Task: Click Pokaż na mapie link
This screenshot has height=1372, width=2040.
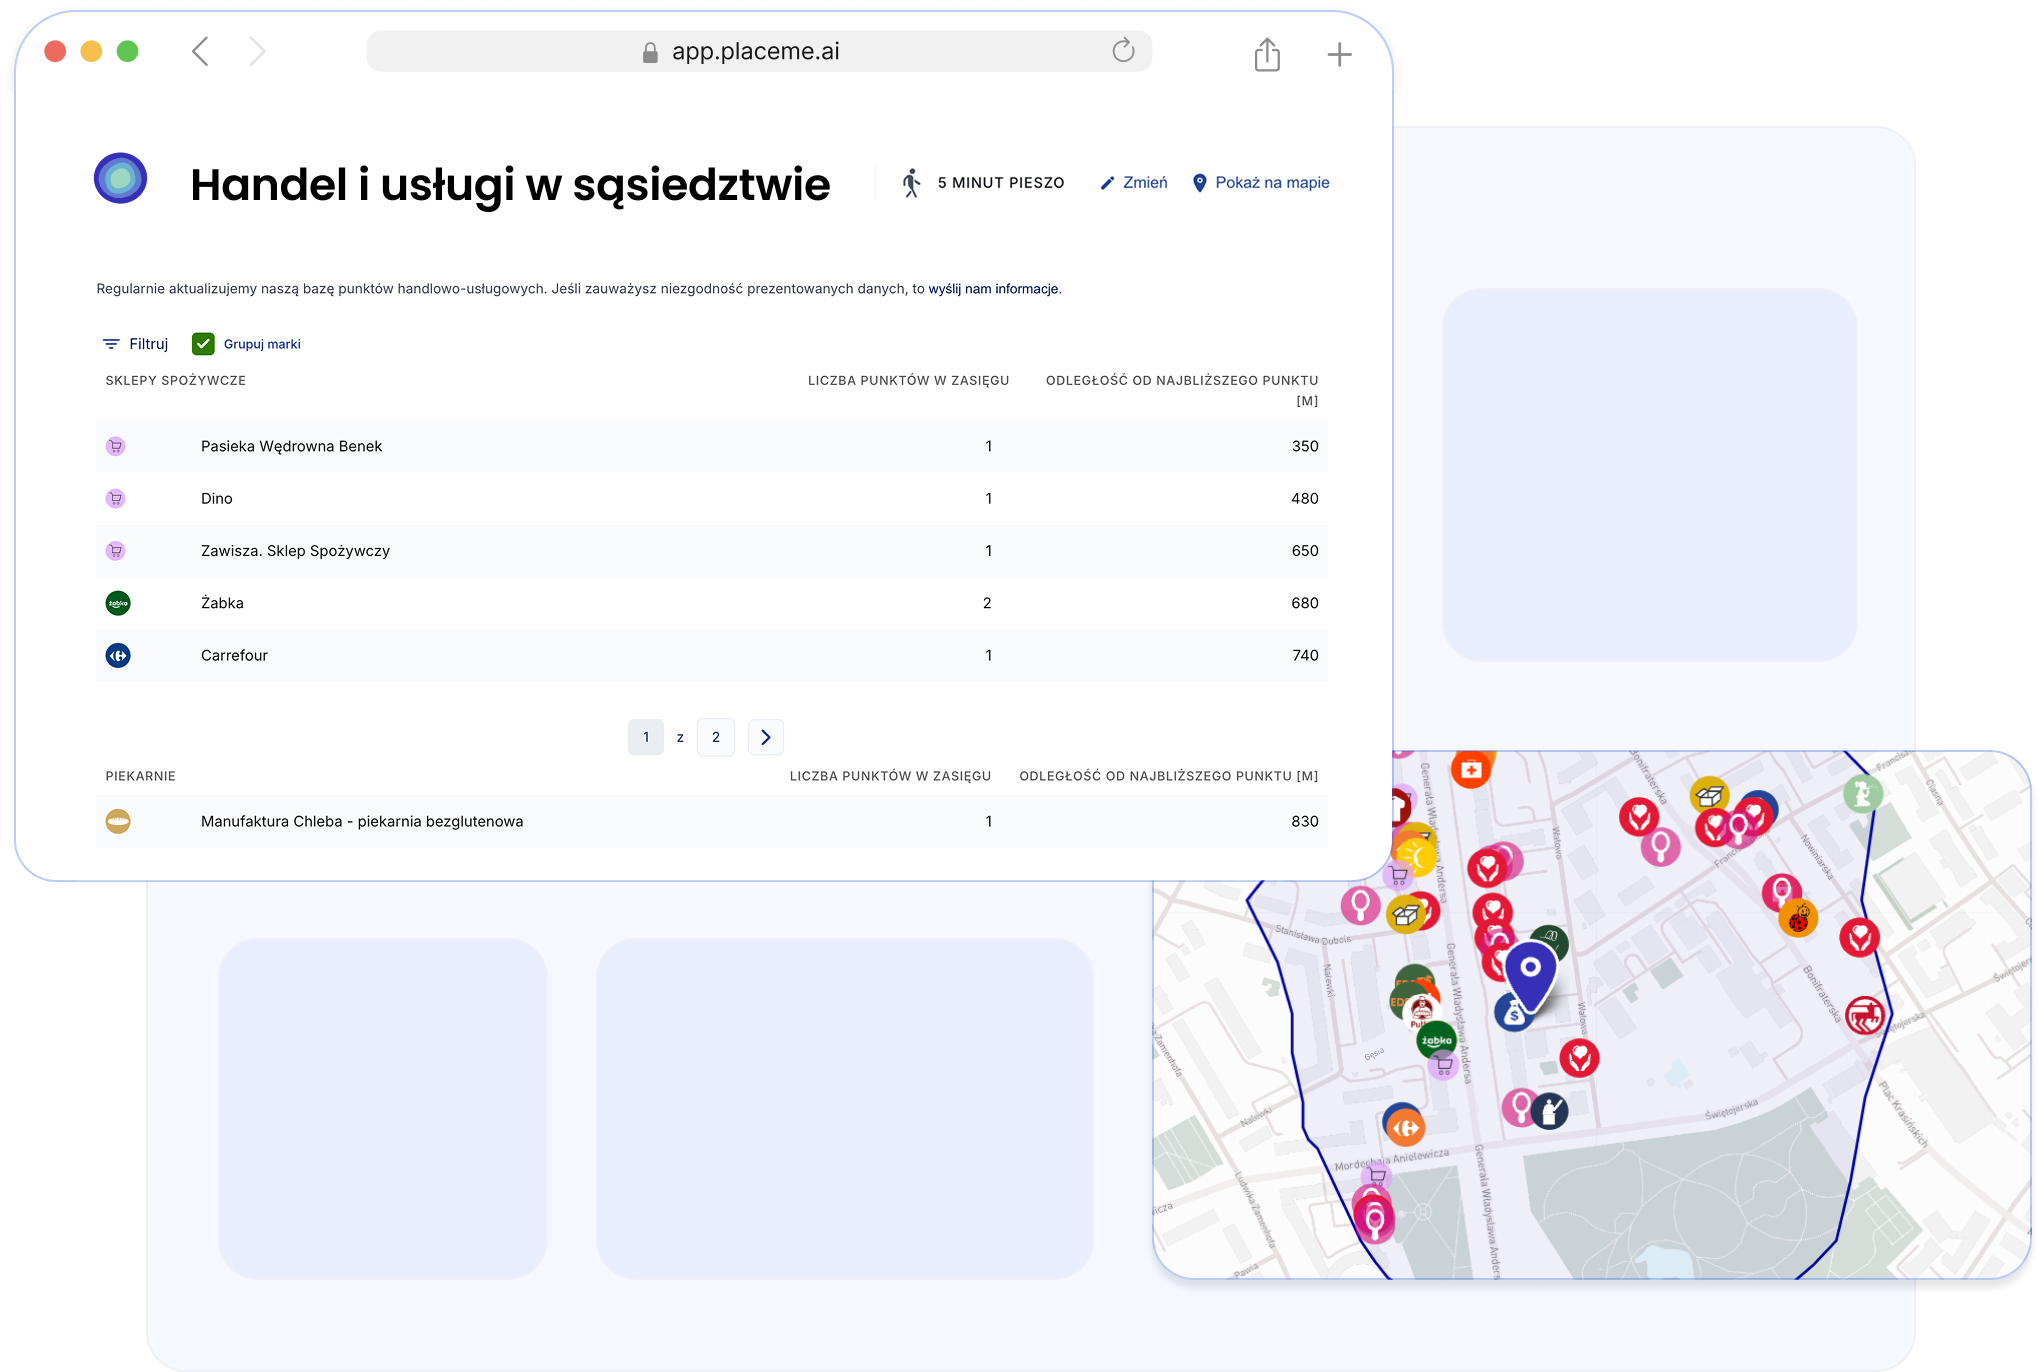Action: point(1261,183)
